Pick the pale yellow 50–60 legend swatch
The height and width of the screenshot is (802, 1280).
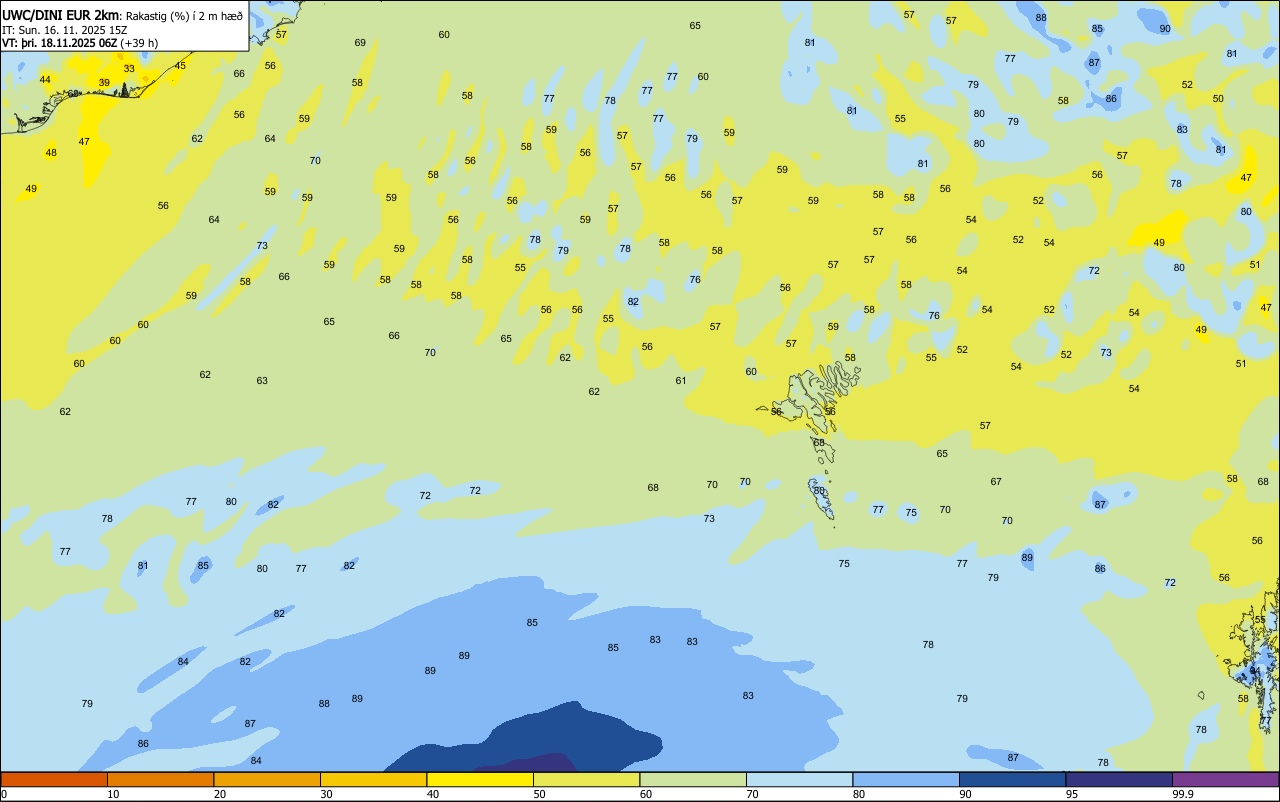pyautogui.click(x=586, y=779)
